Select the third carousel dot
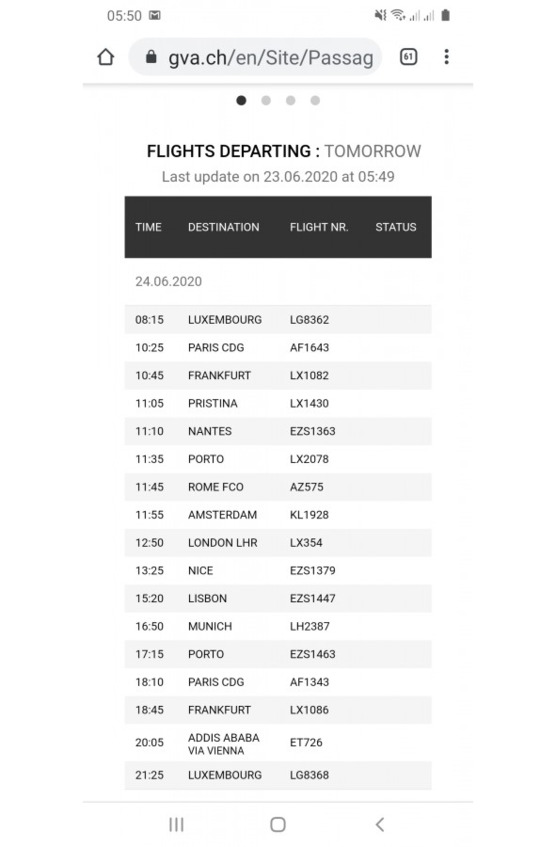The image size is (556, 847). point(291,100)
